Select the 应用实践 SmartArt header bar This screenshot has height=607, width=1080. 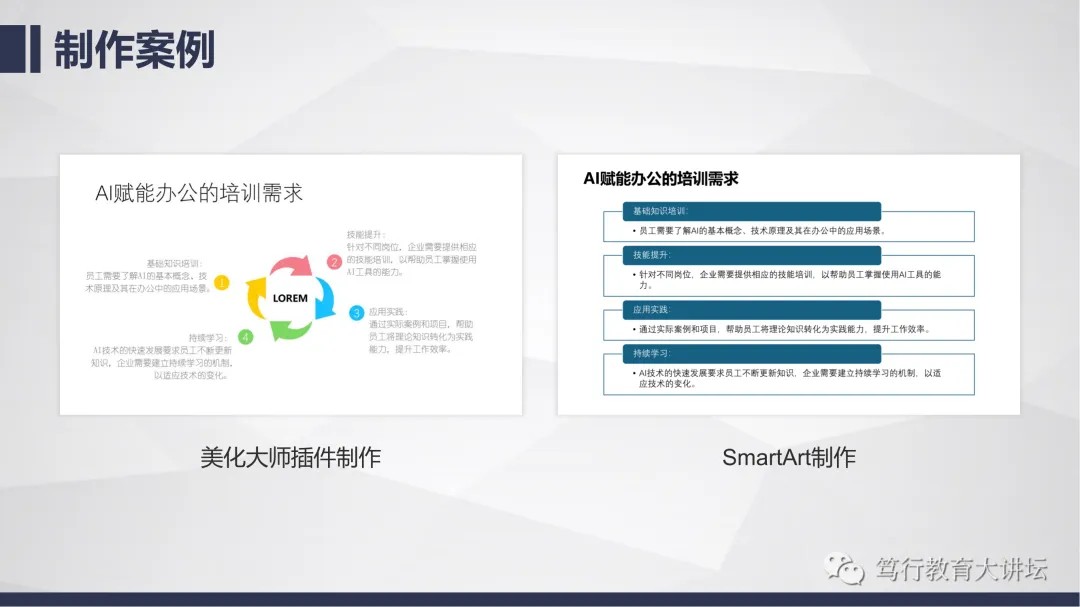click(x=742, y=310)
